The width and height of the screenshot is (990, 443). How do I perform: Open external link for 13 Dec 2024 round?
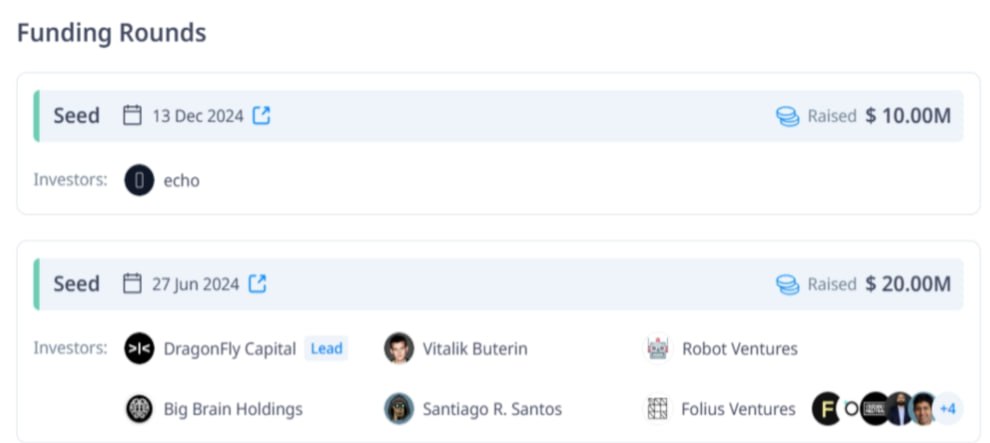(261, 115)
